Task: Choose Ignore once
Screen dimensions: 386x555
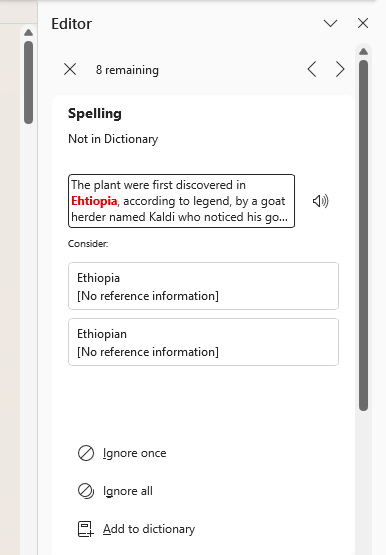Action: point(122,453)
